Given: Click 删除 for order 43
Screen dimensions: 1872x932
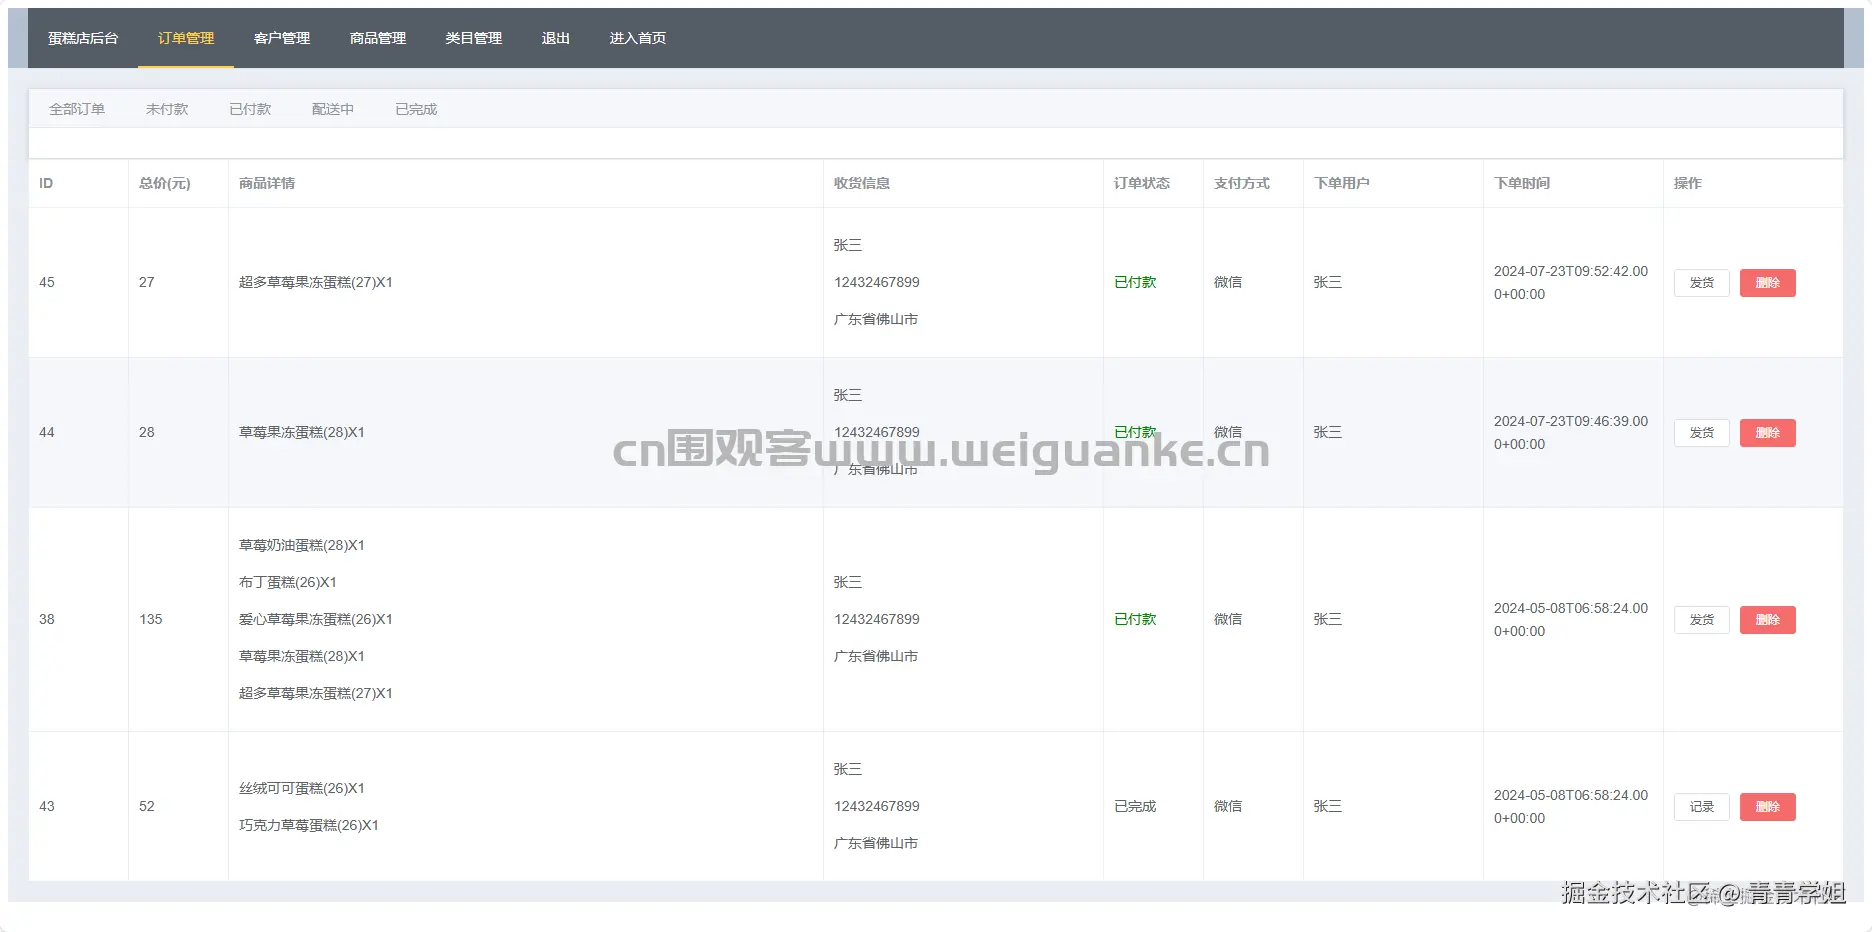Looking at the screenshot, I should 1768,807.
